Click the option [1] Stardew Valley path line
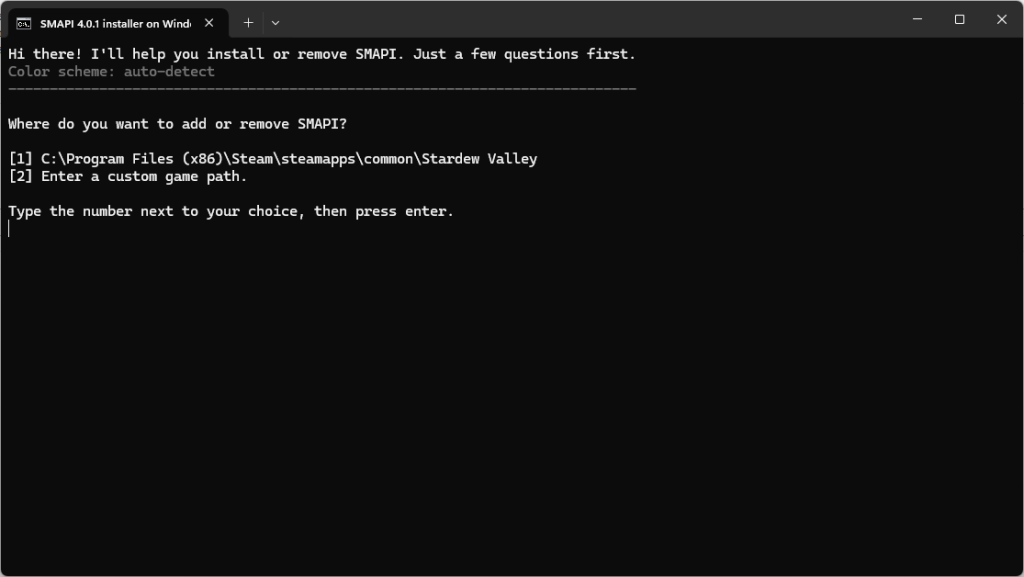Image resolution: width=1024 pixels, height=577 pixels. coord(270,158)
